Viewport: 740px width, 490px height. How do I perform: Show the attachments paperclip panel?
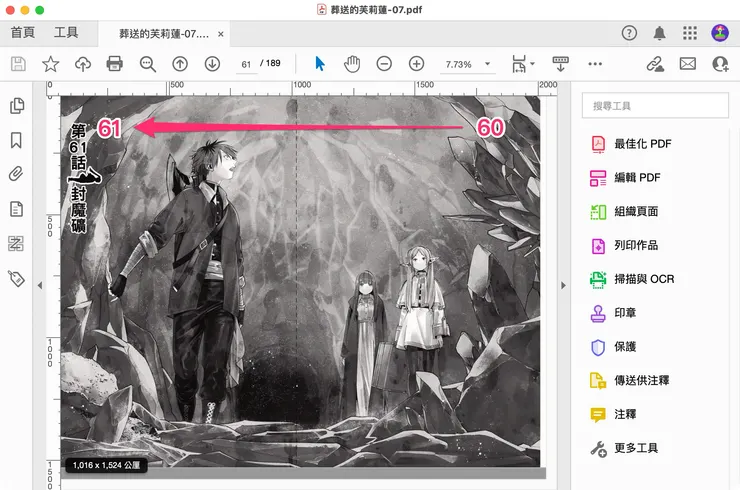(16, 174)
